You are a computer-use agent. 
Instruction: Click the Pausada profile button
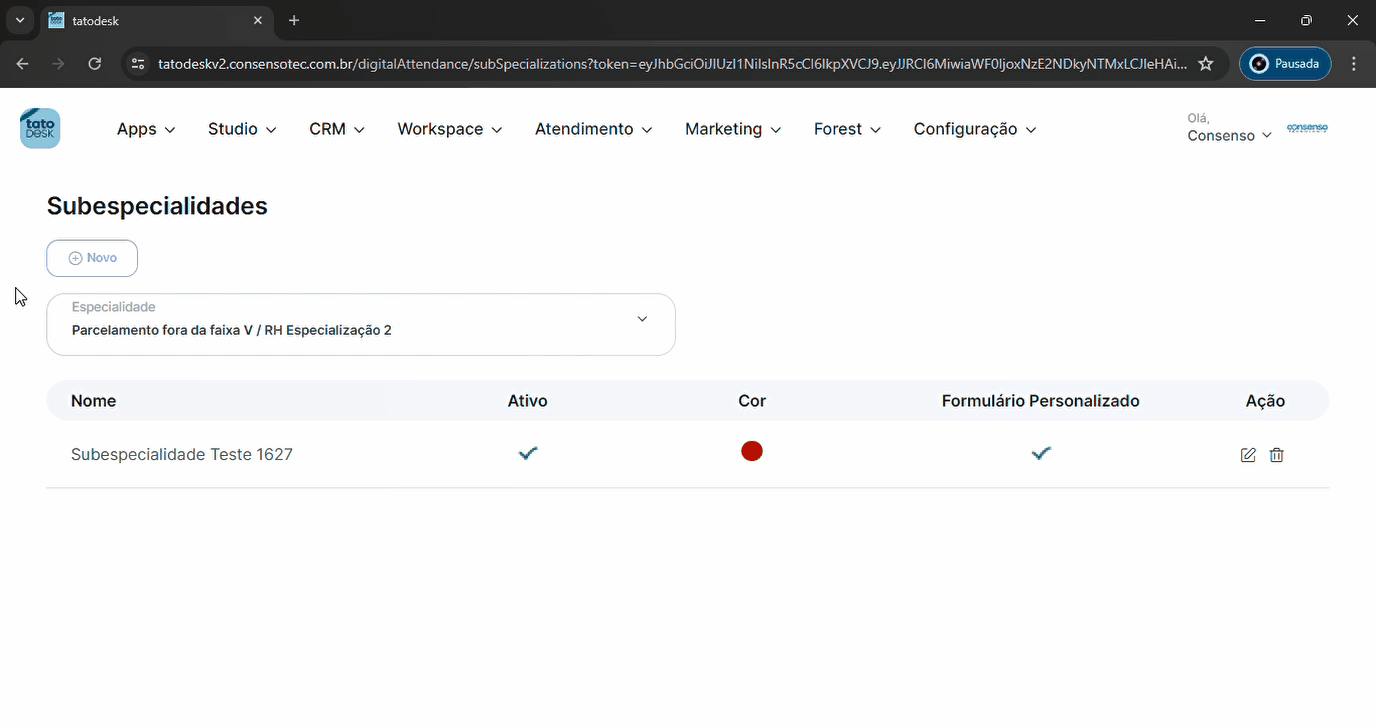(x=1285, y=64)
